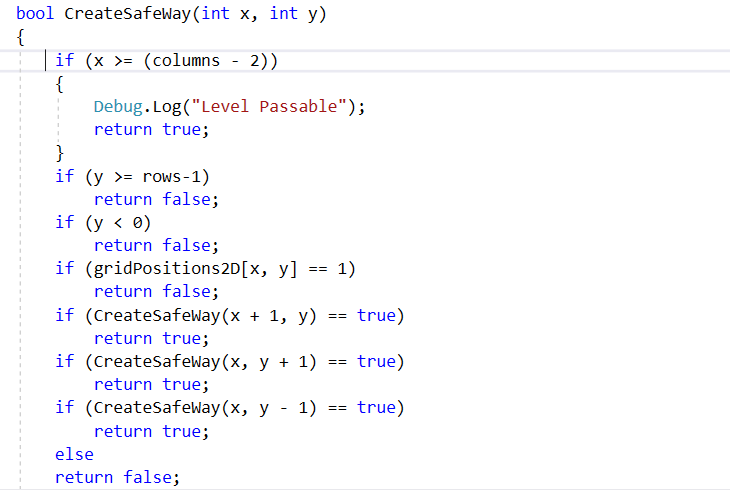Screen dimensions: 730x490
Task: Click gridPositions2D[x, y] array access
Action: click(195, 269)
